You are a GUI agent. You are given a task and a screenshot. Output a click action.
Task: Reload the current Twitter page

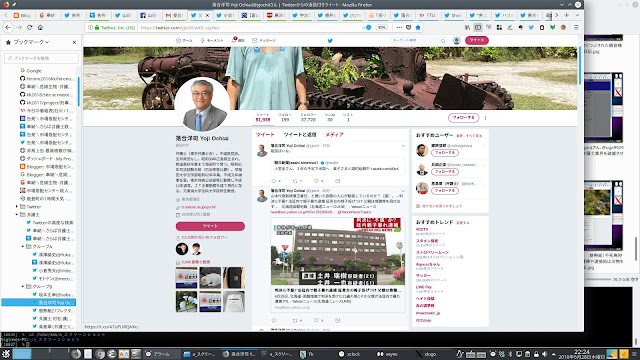[29, 27]
